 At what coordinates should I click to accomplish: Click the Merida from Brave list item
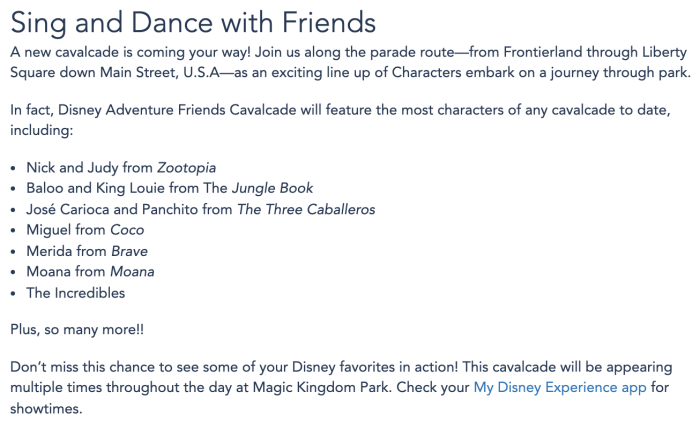(87, 251)
